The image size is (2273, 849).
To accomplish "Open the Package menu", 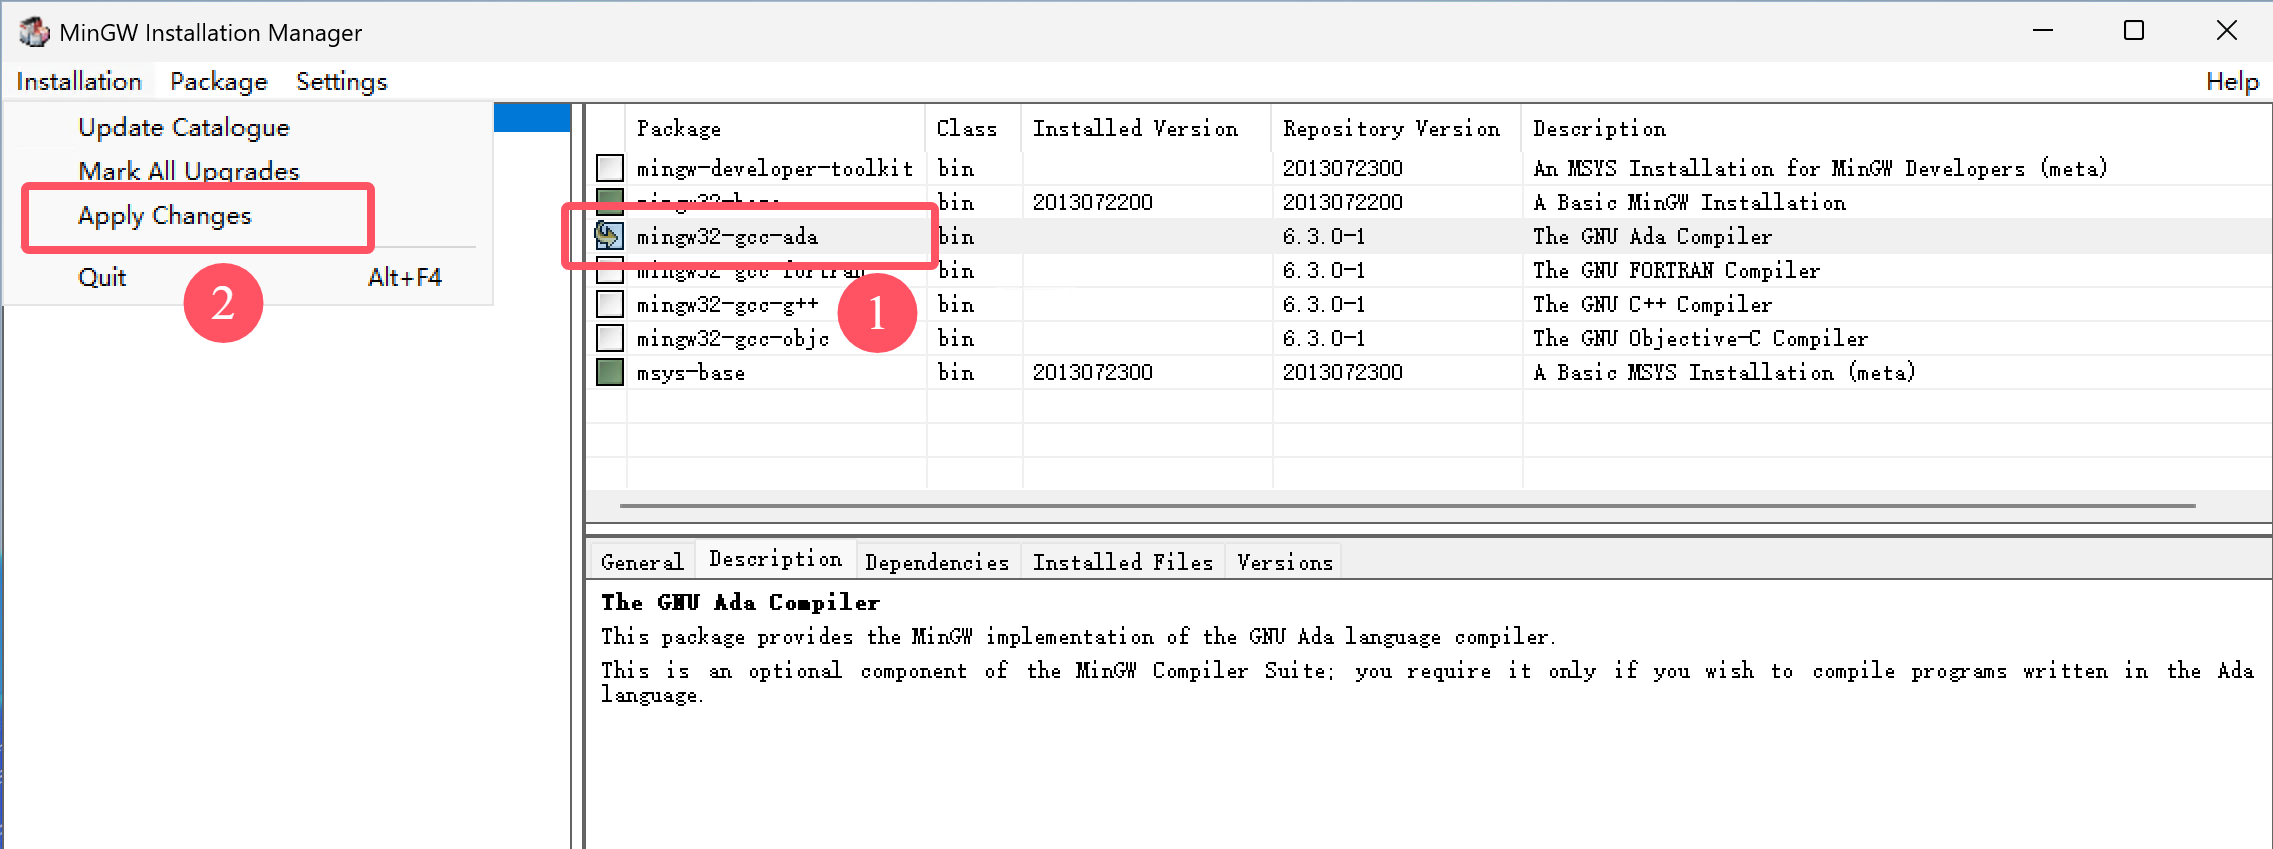I will coord(218,82).
